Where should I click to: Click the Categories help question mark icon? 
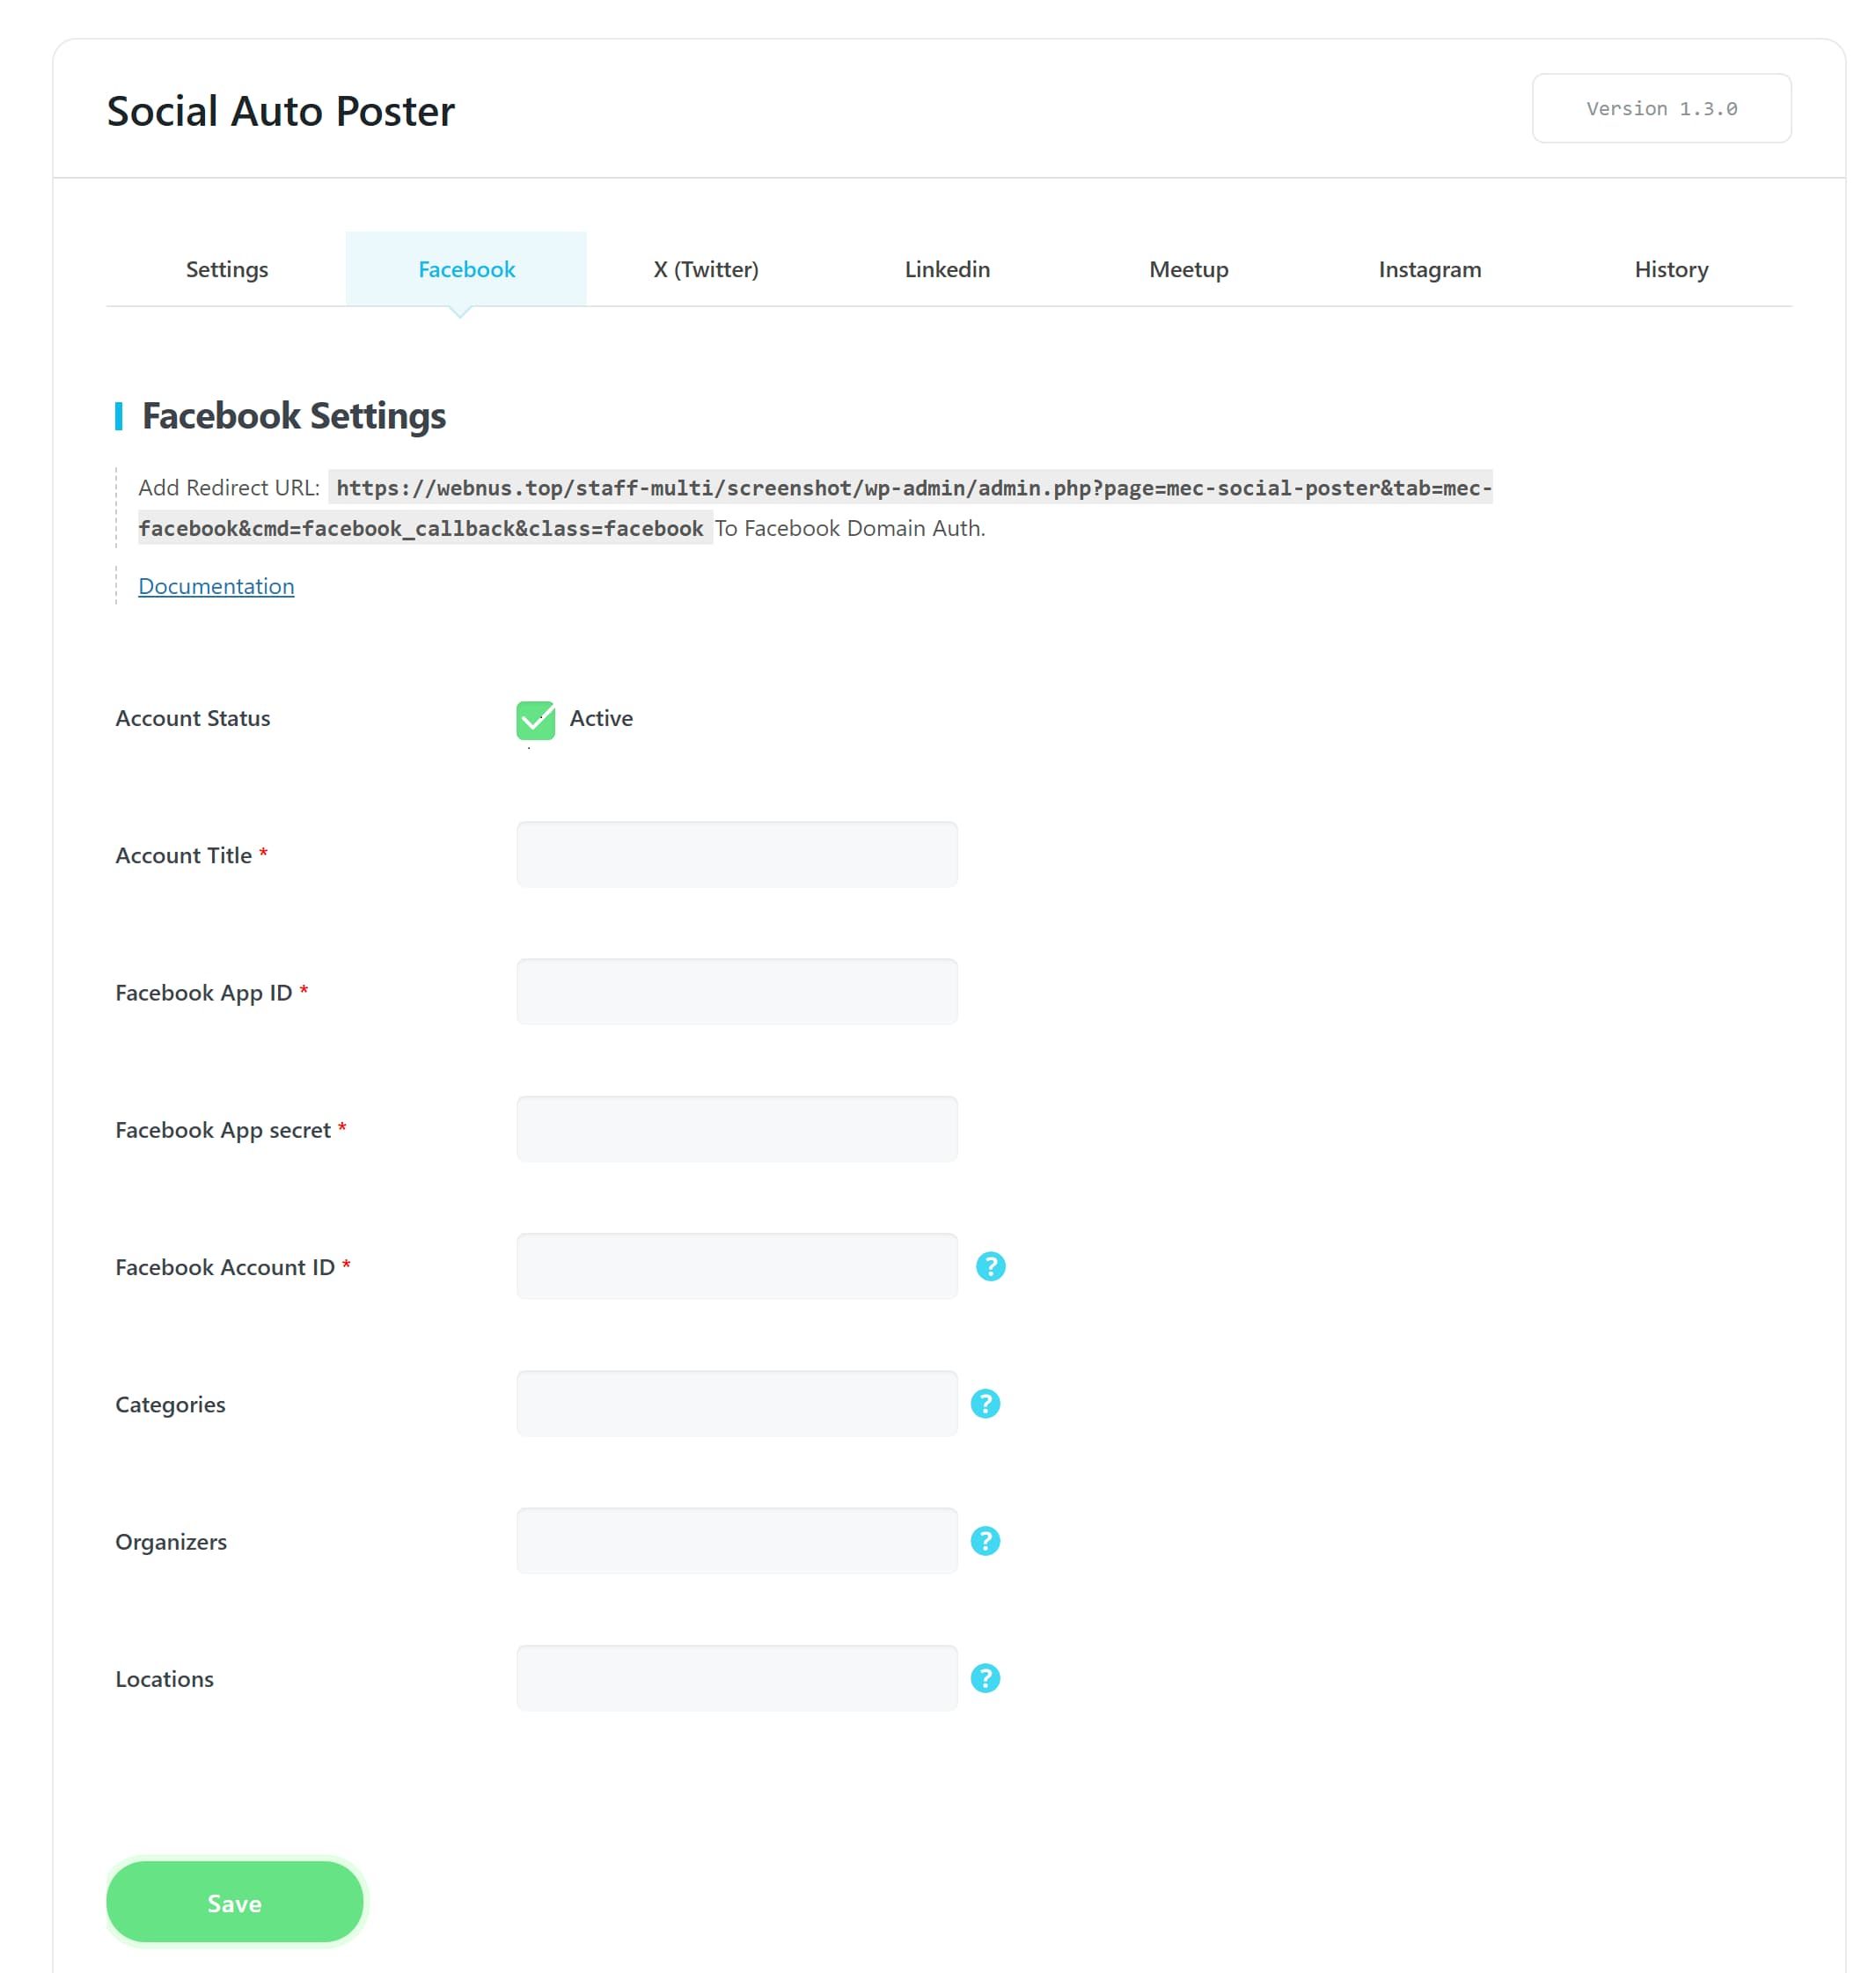(x=985, y=1403)
